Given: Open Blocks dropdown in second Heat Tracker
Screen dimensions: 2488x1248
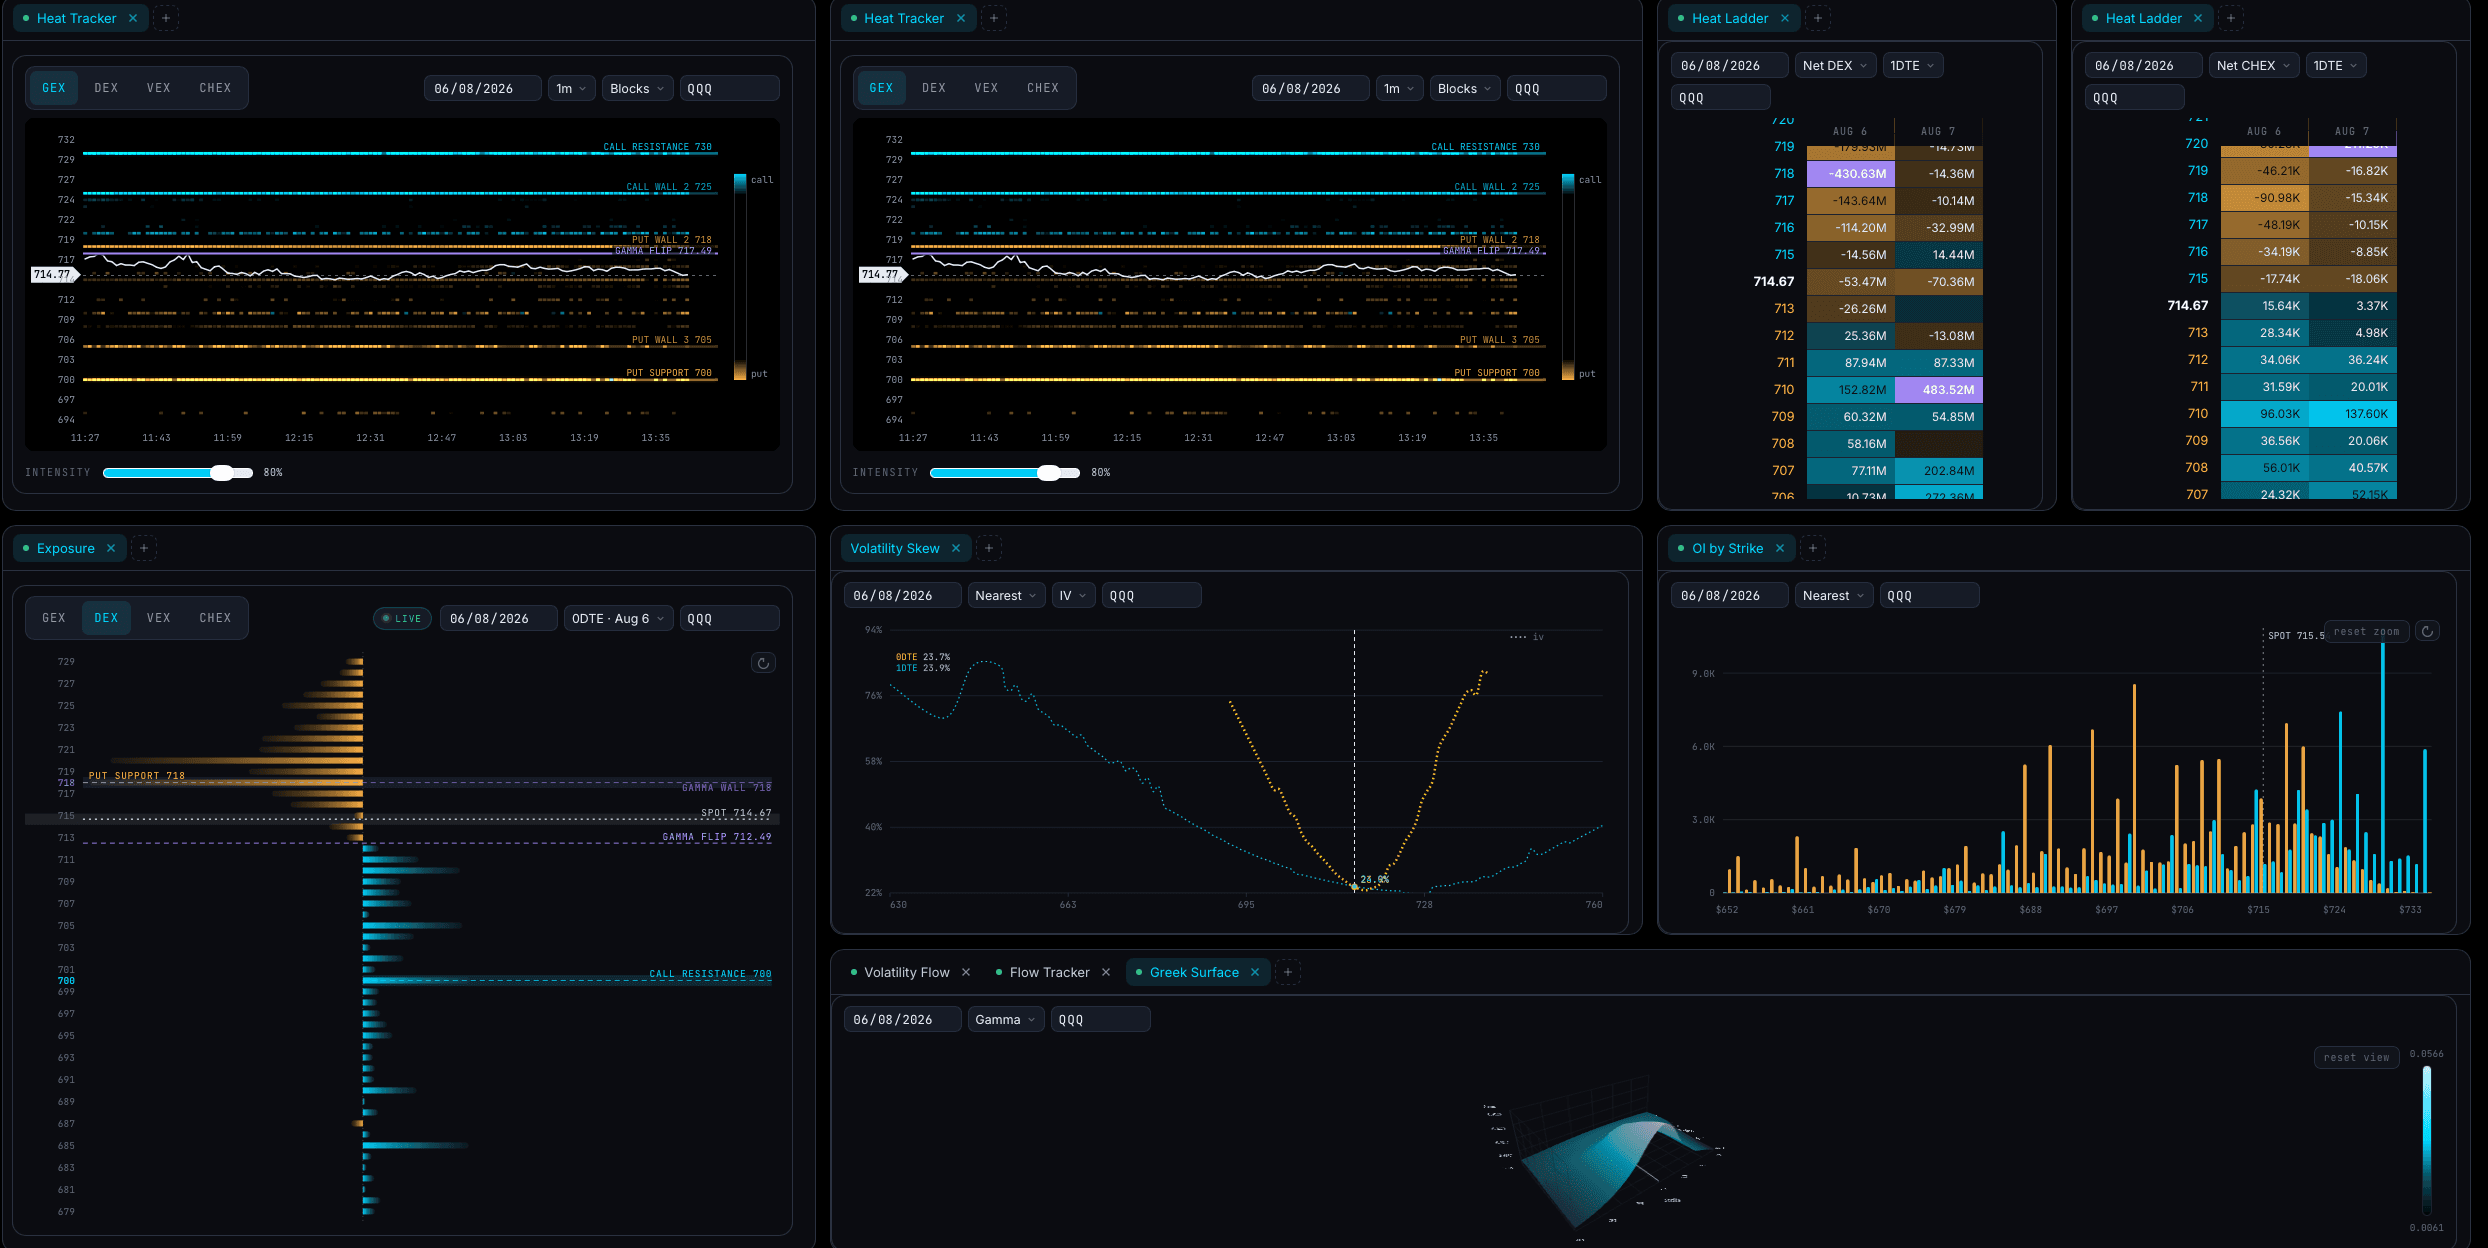Looking at the screenshot, I should (x=1465, y=88).
